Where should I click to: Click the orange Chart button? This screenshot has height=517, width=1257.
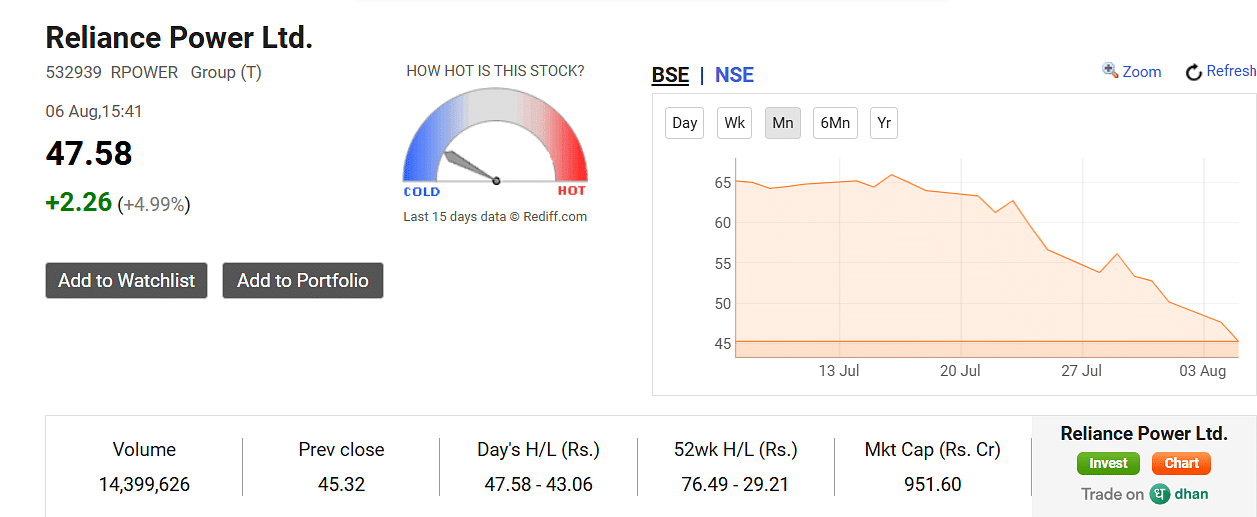[1181, 463]
